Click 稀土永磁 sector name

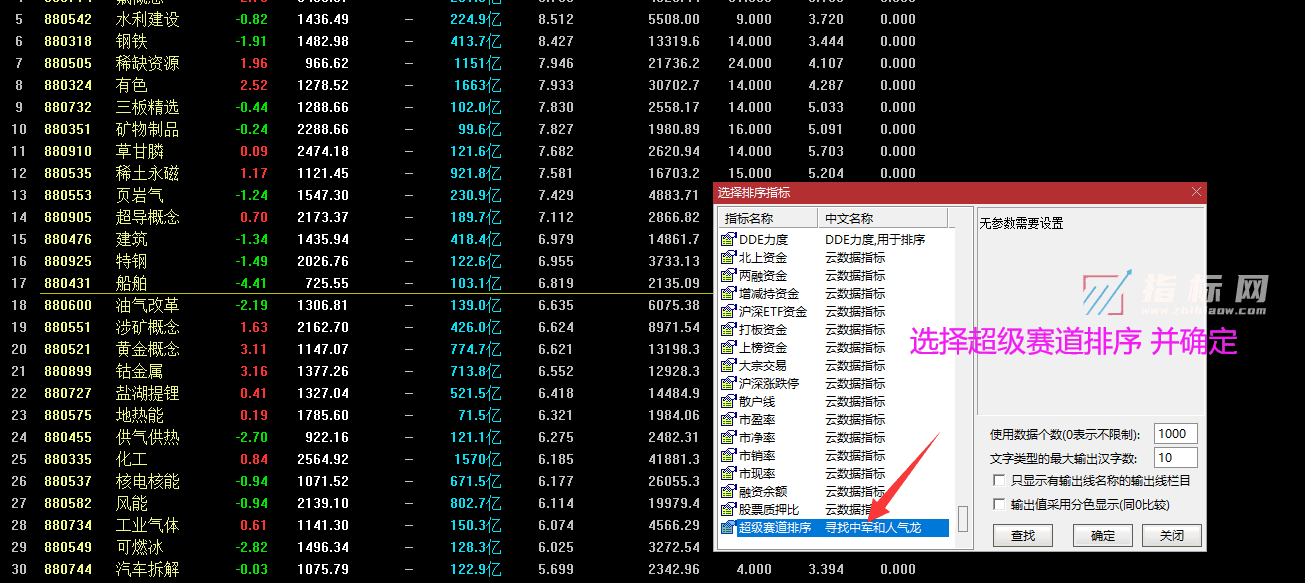148,173
